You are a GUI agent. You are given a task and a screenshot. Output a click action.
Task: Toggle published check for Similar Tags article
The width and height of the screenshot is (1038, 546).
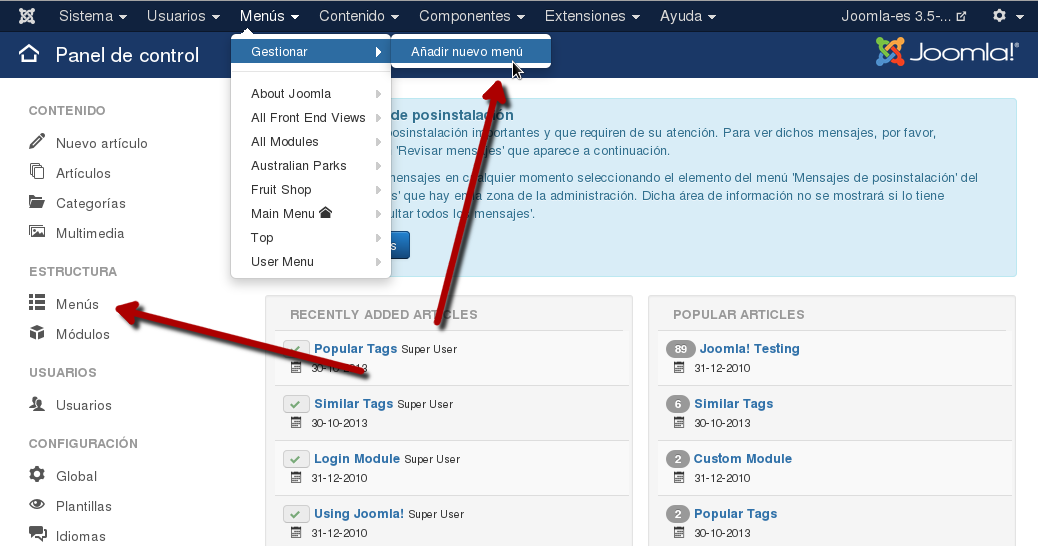pyautogui.click(x=296, y=404)
